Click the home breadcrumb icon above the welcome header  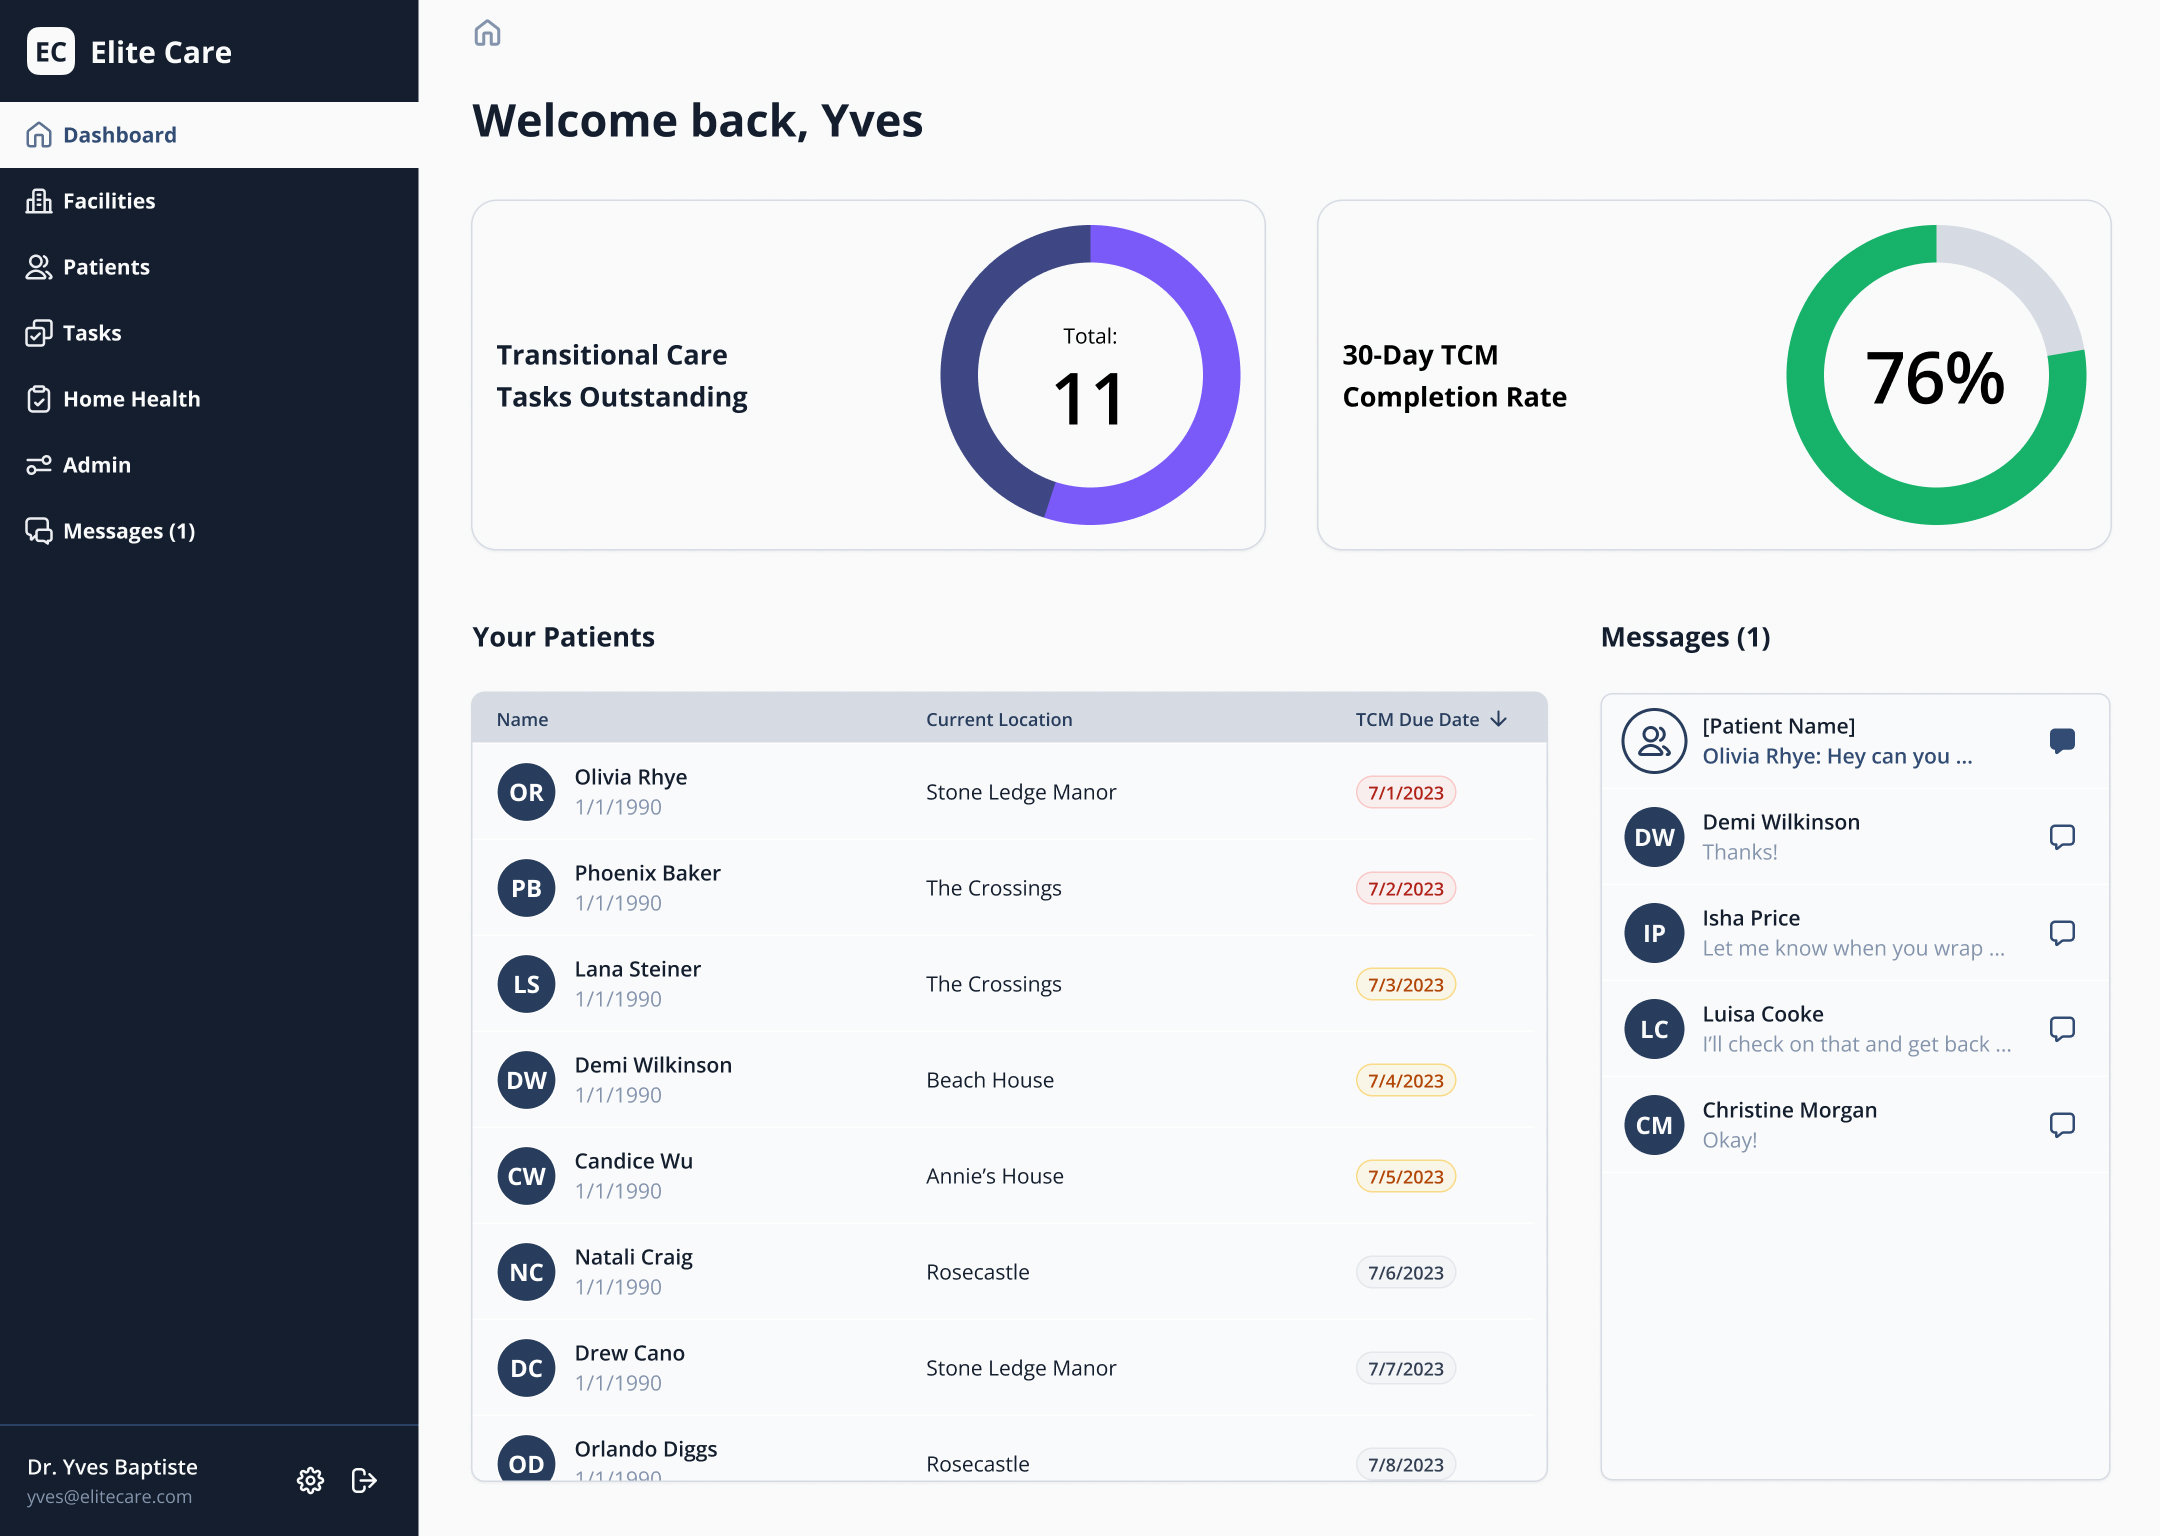(x=487, y=33)
